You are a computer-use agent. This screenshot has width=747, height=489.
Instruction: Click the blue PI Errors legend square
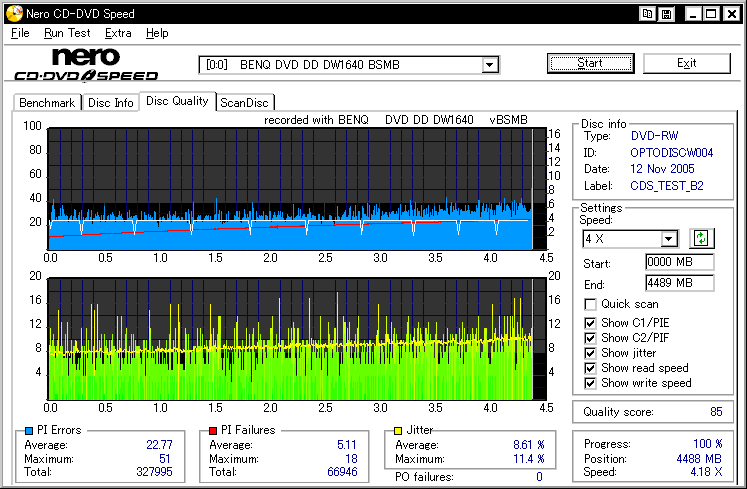click(x=26, y=430)
